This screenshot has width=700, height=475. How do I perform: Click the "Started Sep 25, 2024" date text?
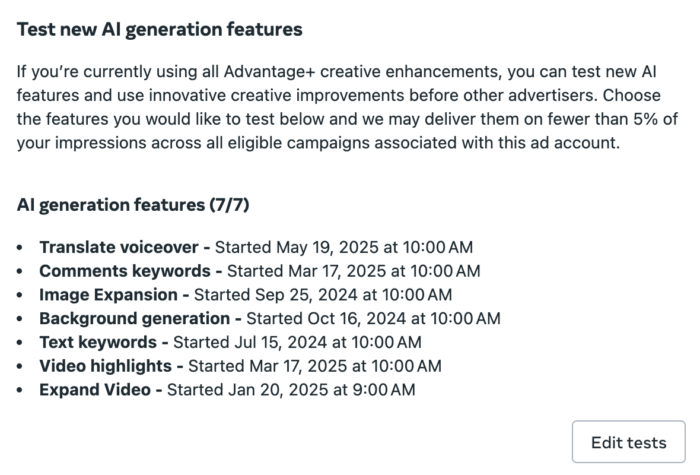323,295
